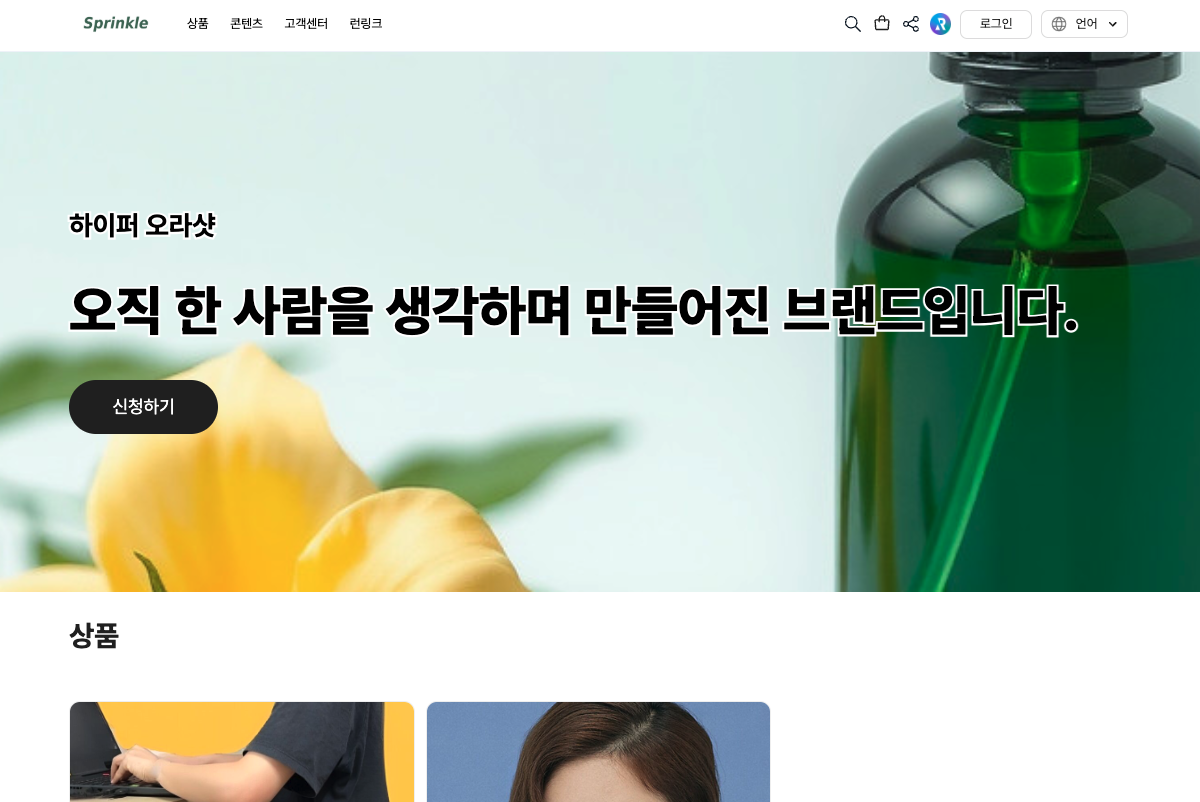This screenshot has width=1200, height=802.
Task: Open the product thumbnail showing a woman
Action: pyautogui.click(x=598, y=752)
